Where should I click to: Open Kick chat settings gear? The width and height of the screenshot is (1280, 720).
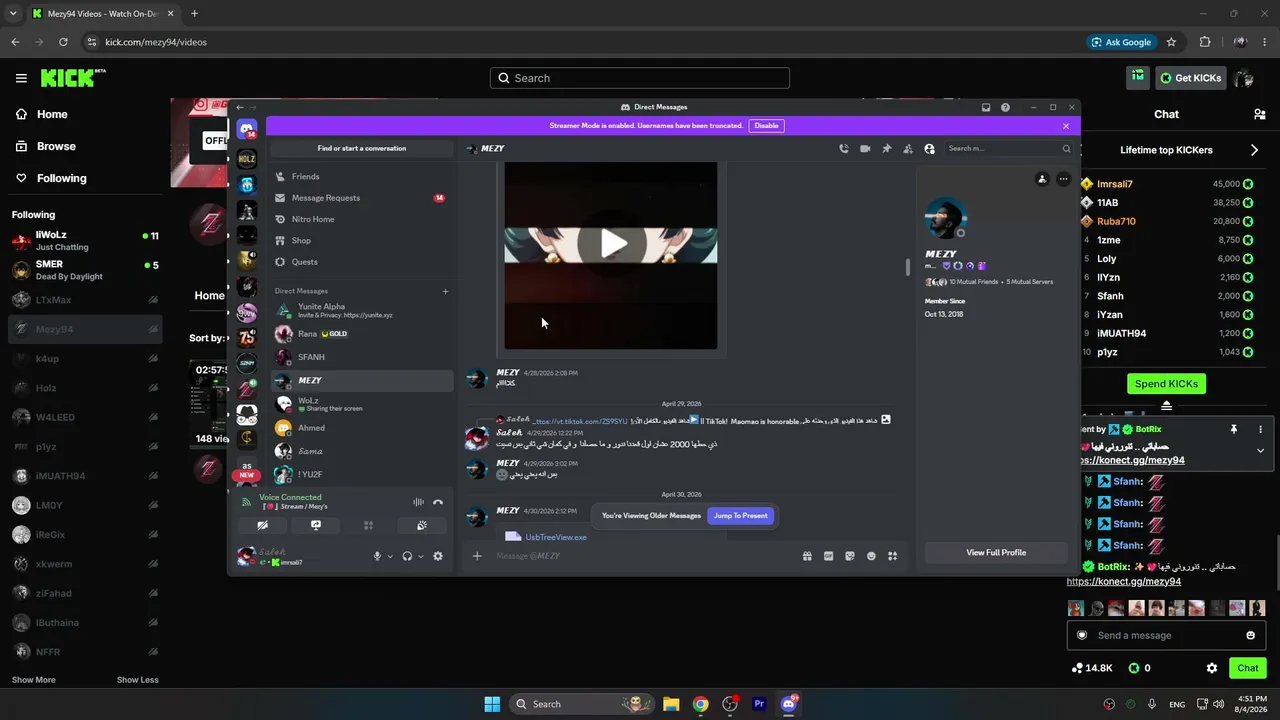click(1212, 668)
